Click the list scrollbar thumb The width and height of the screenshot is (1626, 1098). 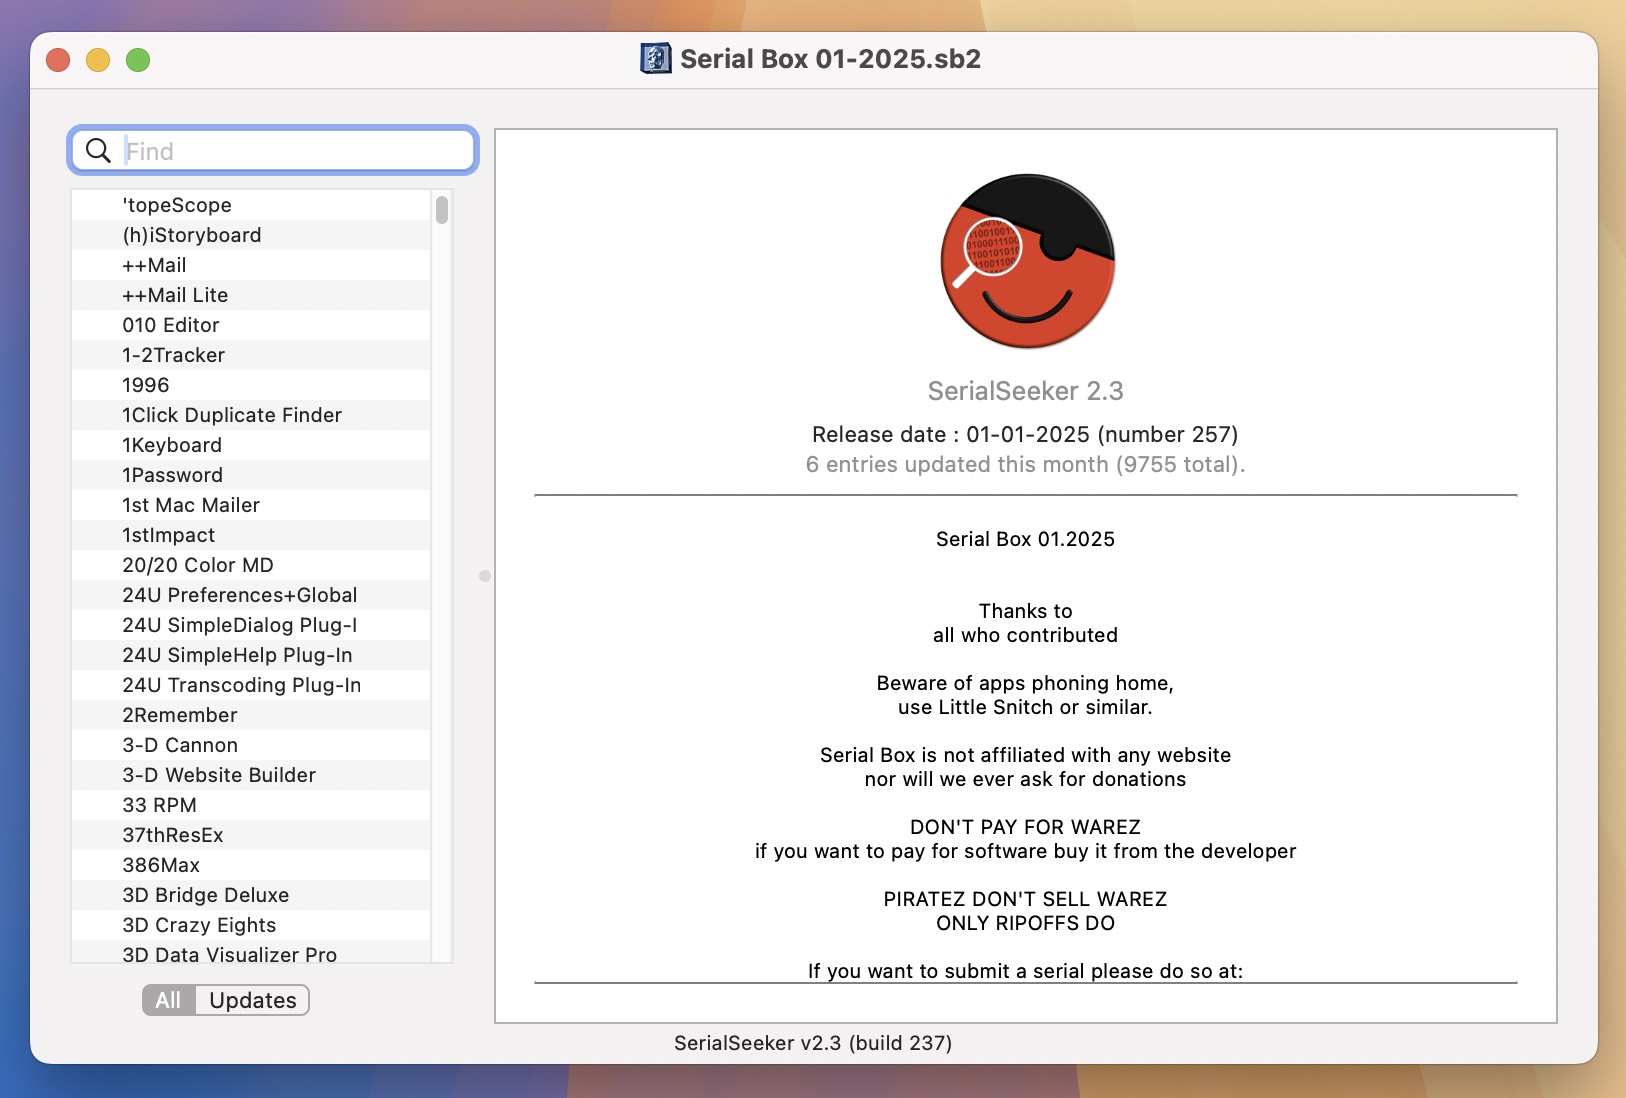pos(442,210)
